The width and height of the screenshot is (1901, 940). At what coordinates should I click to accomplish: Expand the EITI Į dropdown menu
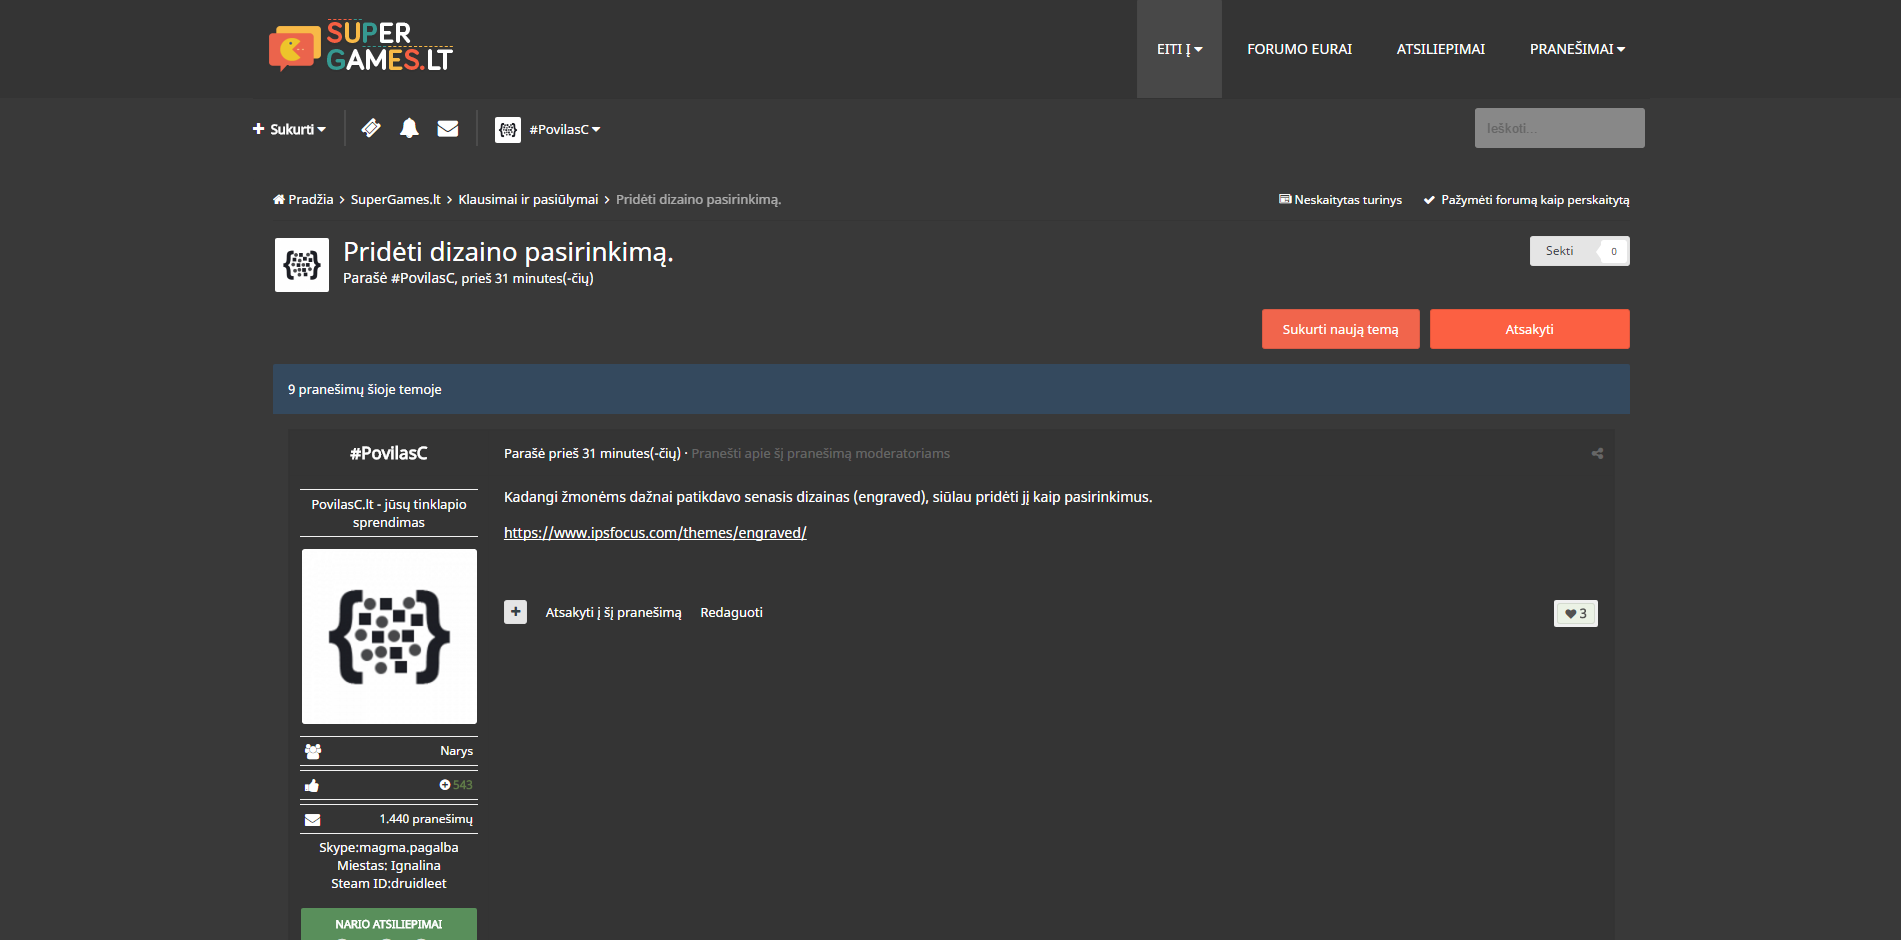(1179, 49)
